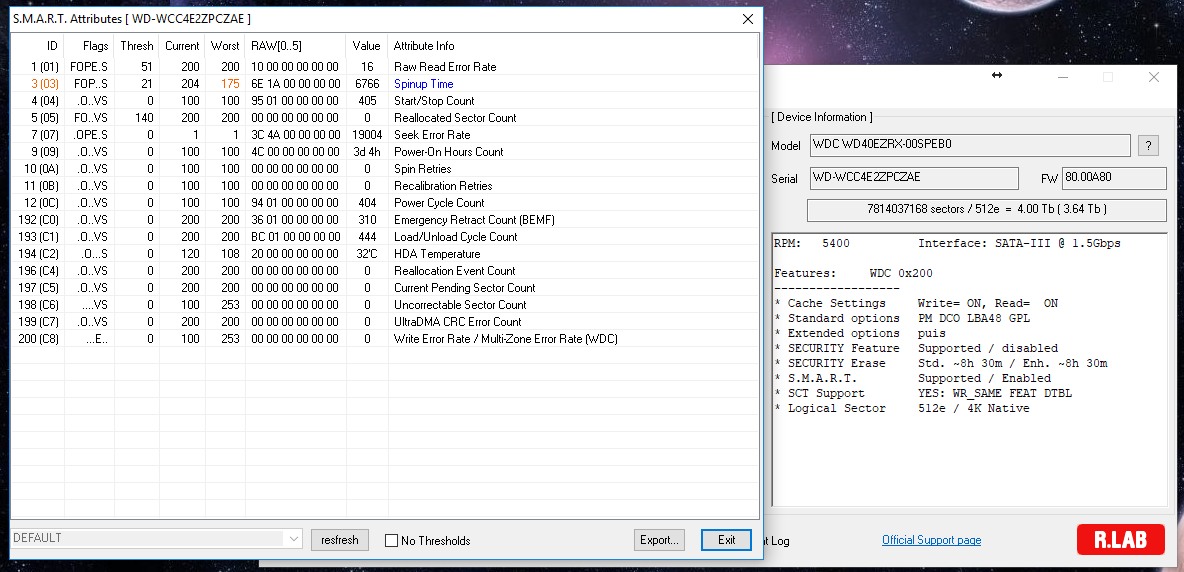Select the Power-On Hours Count row
The height and width of the screenshot is (572, 1184).
[x=384, y=152]
